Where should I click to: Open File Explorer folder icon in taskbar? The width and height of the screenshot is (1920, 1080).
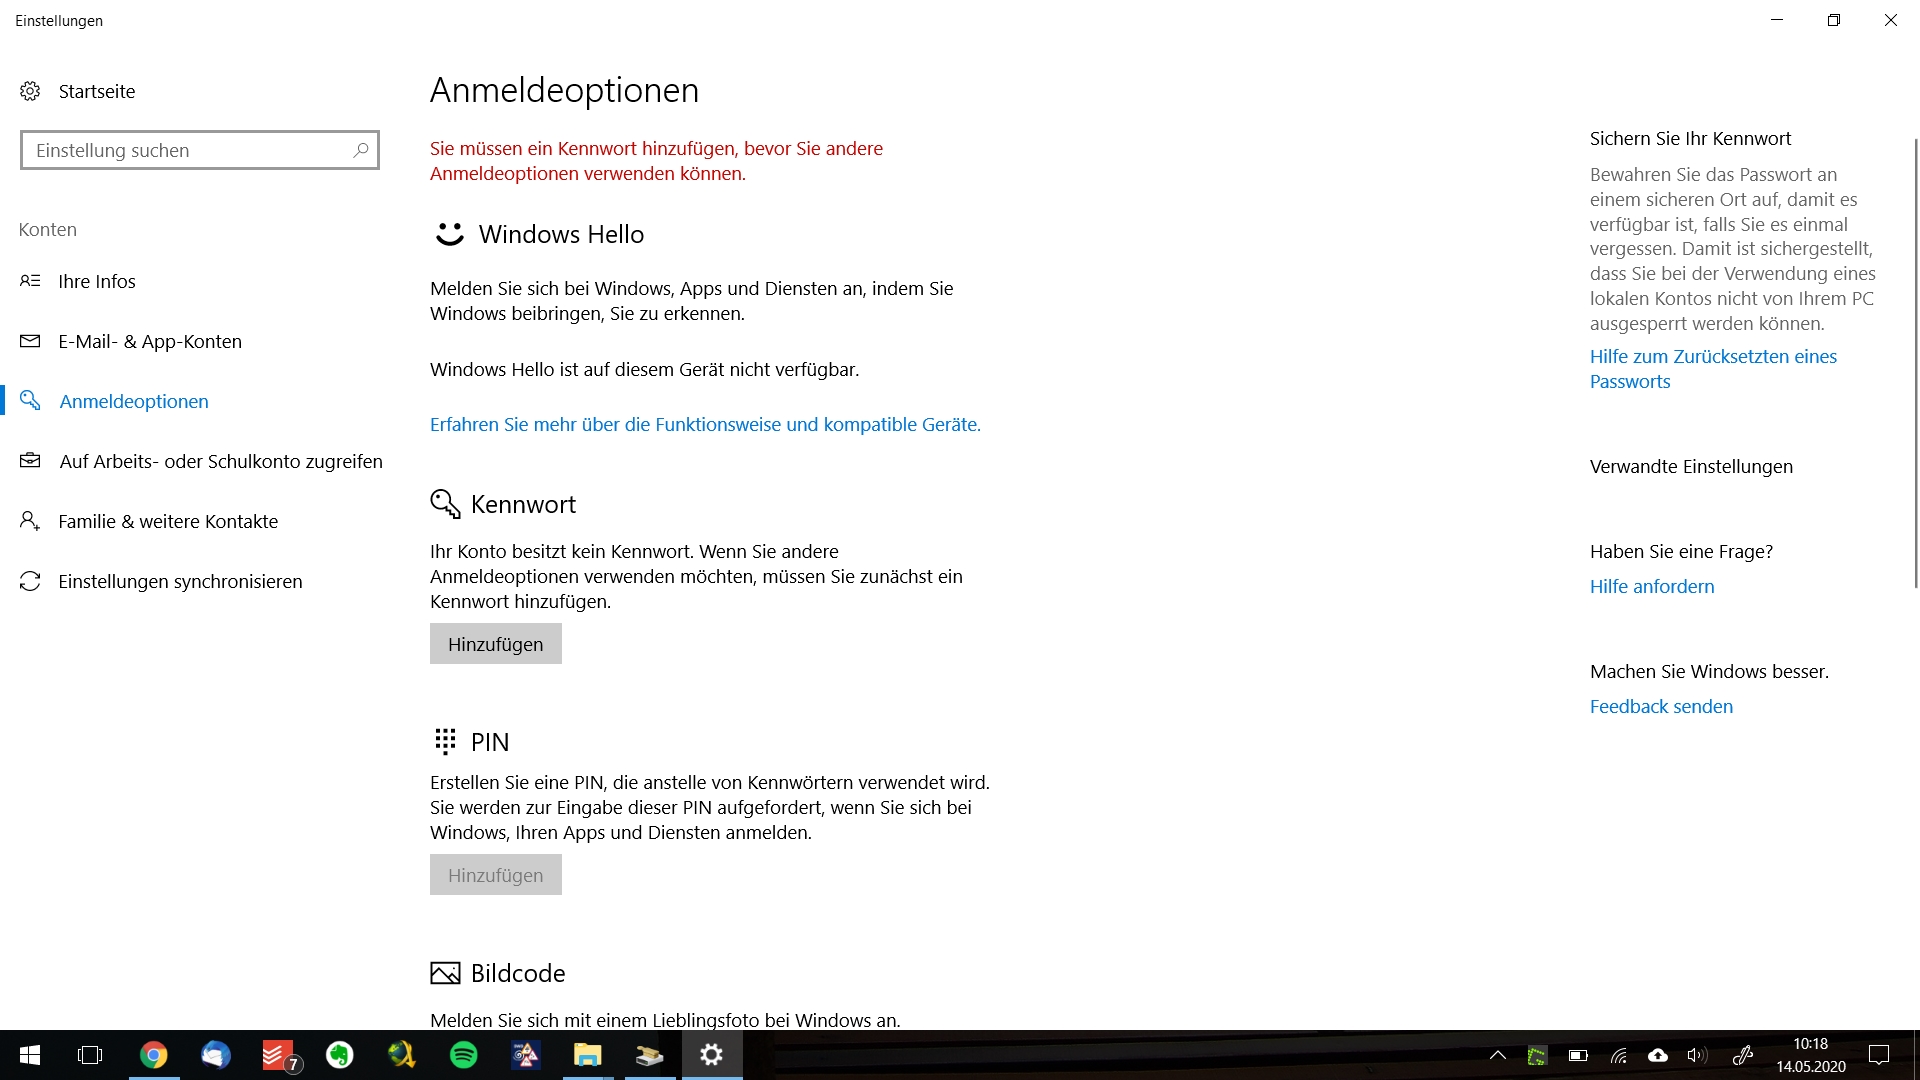587,1055
